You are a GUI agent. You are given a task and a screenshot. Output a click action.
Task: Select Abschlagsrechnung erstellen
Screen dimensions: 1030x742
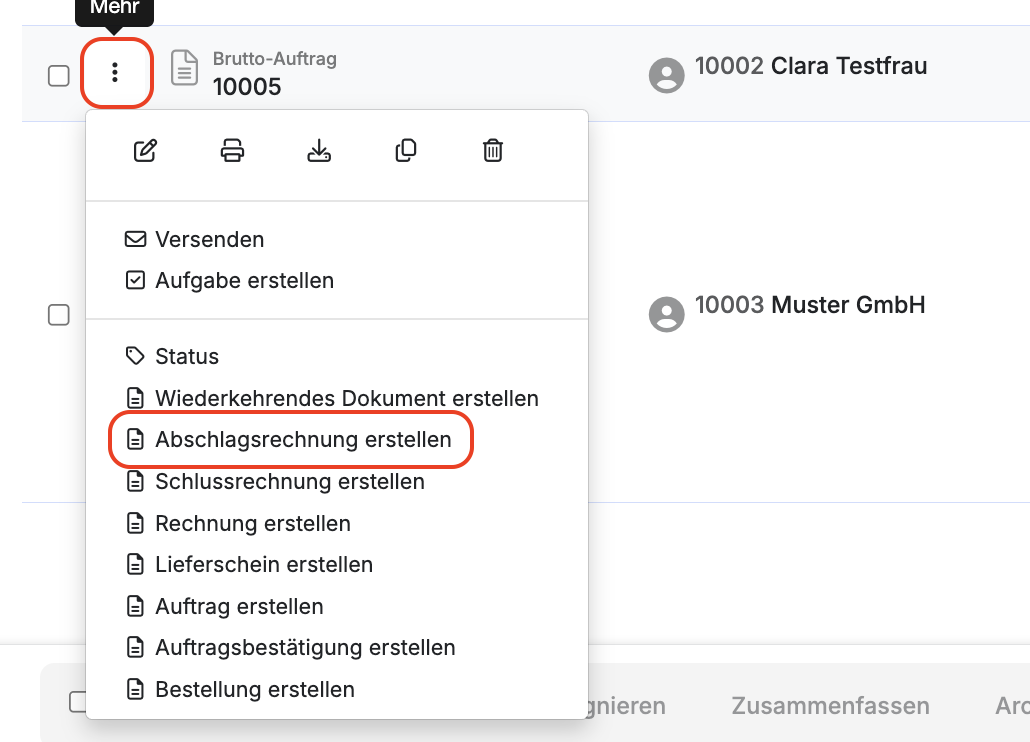tap(302, 440)
